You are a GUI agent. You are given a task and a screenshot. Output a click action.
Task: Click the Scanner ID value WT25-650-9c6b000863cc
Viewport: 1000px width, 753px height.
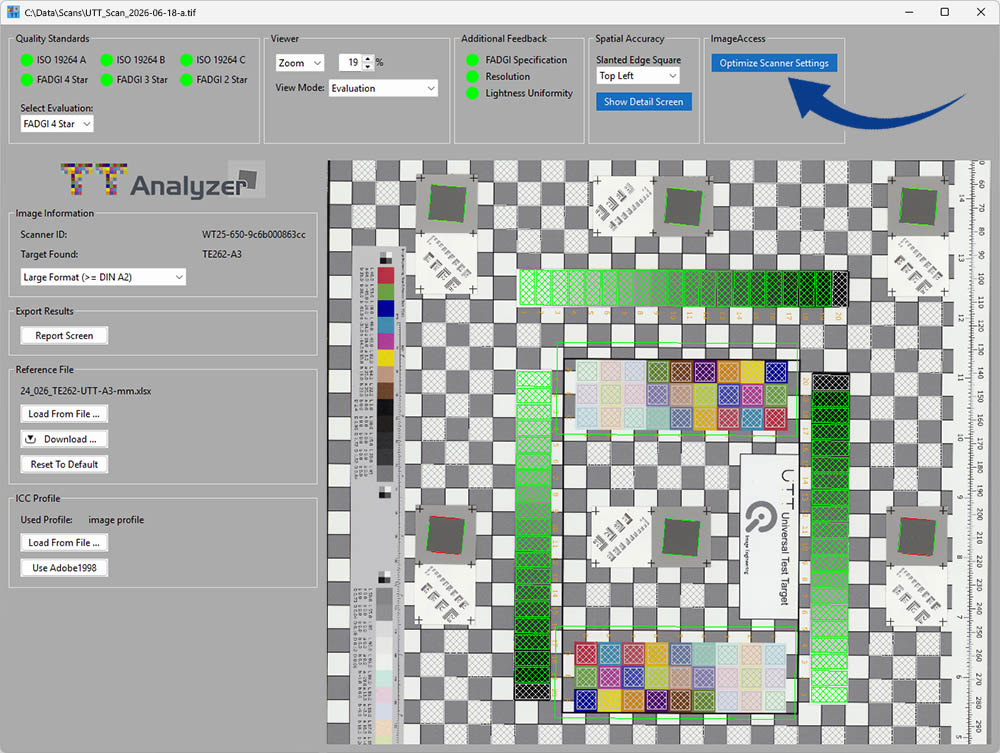[x=254, y=235]
